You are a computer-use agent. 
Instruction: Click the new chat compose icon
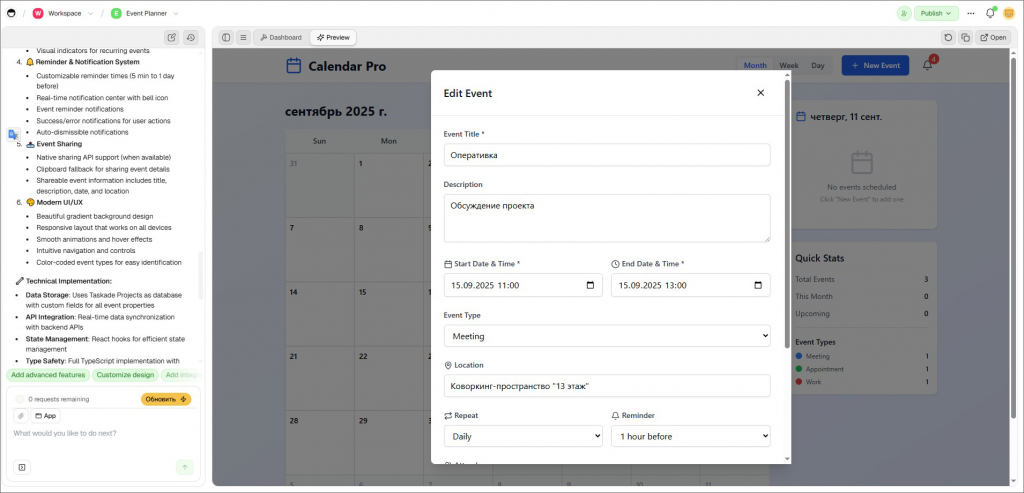[172, 38]
